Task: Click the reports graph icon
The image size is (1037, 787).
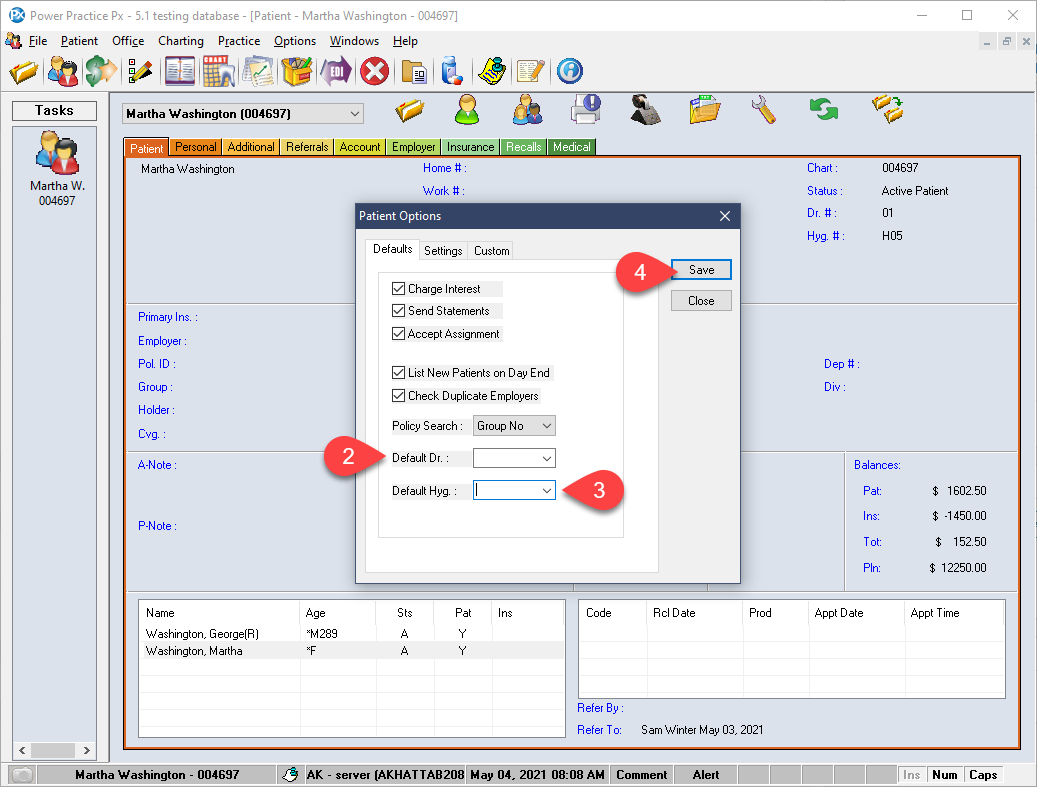Action: (x=259, y=71)
